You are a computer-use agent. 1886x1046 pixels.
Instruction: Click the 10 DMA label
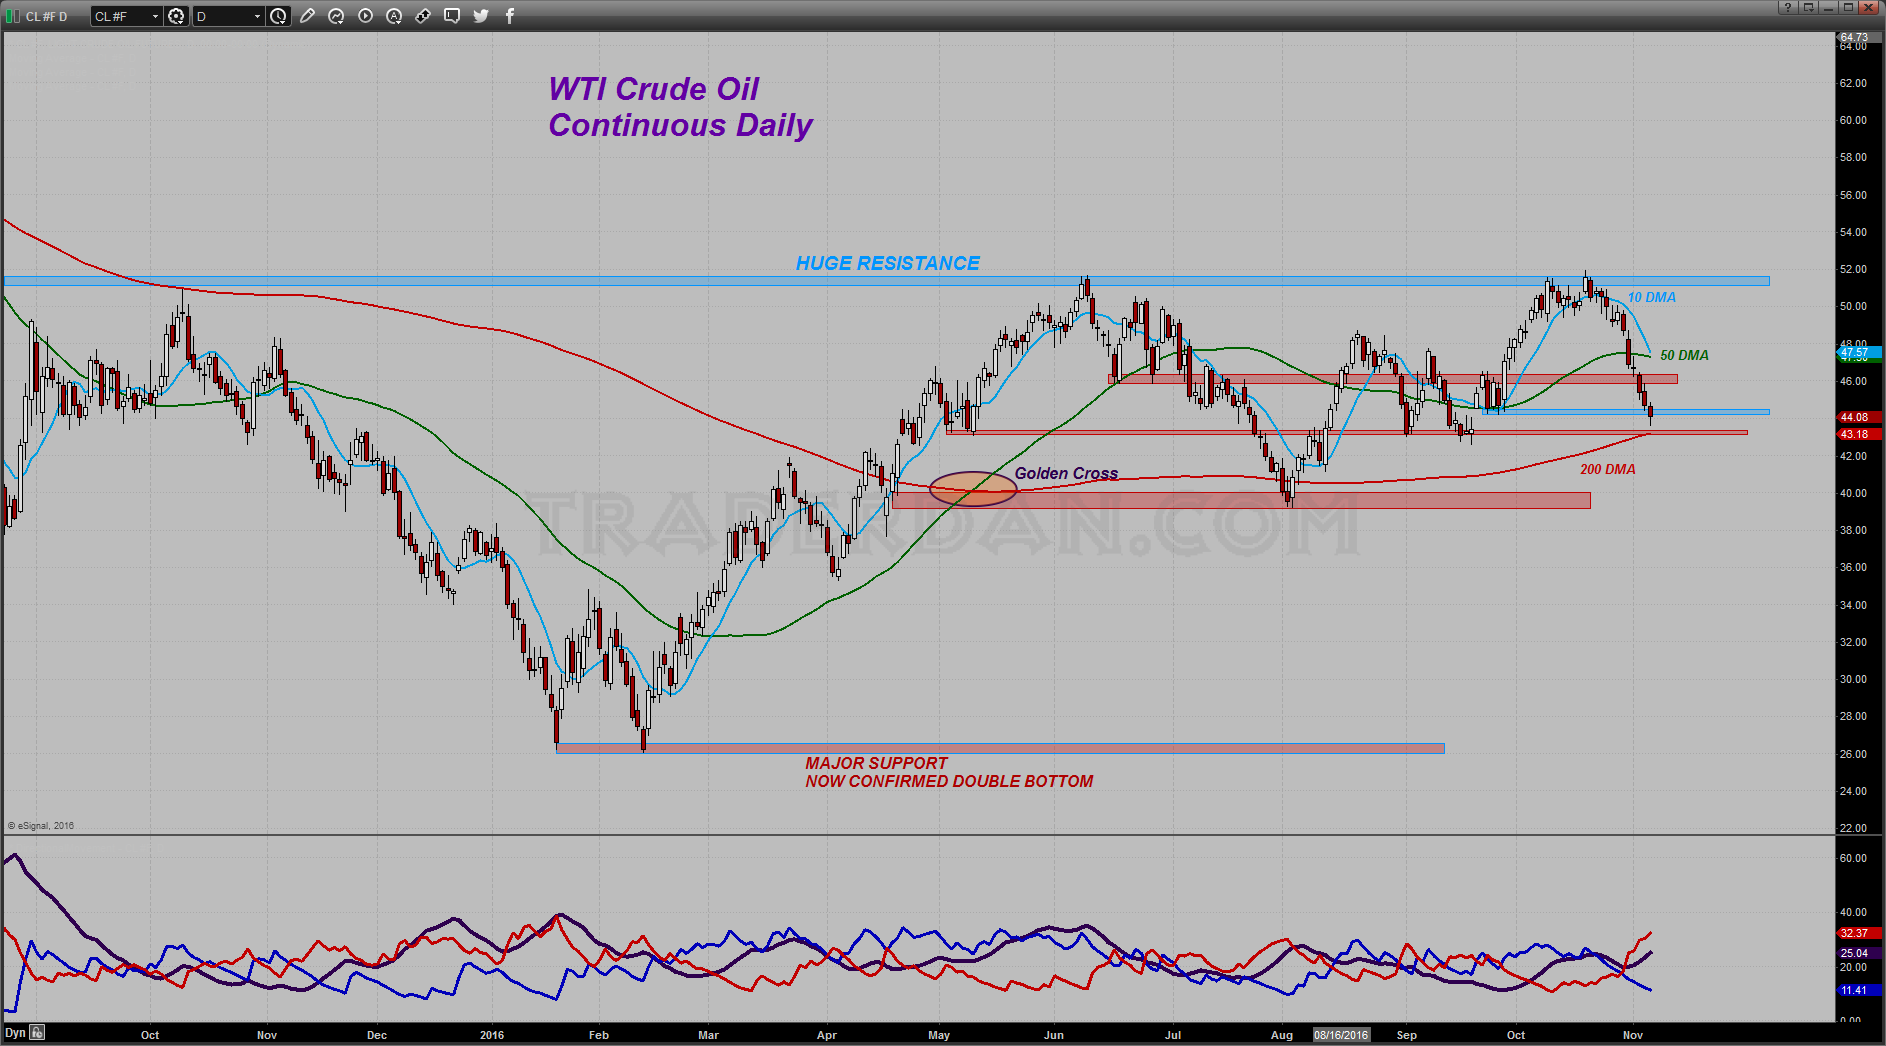click(1652, 297)
